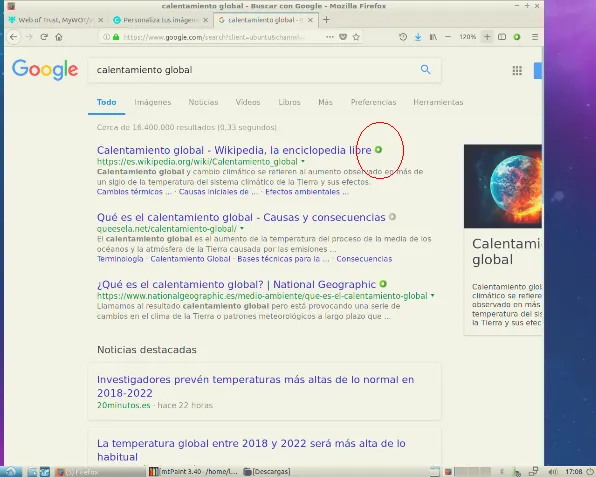Switch to Noticias results
Image resolution: width=596 pixels, height=477 pixels.
[x=203, y=102]
